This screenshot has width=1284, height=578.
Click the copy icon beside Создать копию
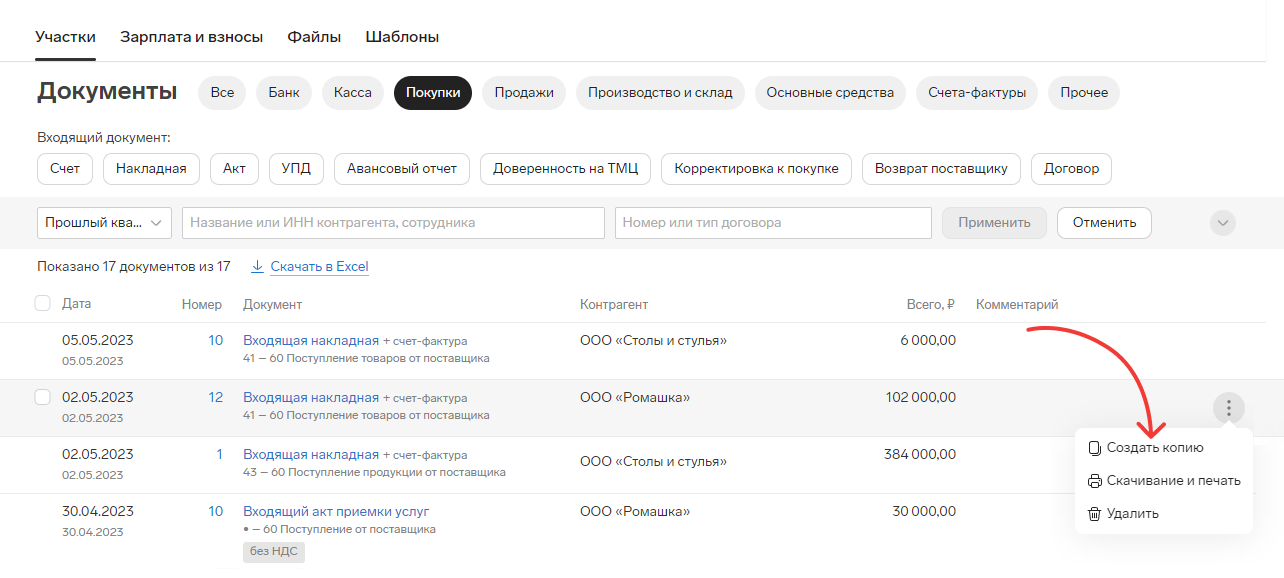tap(1094, 448)
